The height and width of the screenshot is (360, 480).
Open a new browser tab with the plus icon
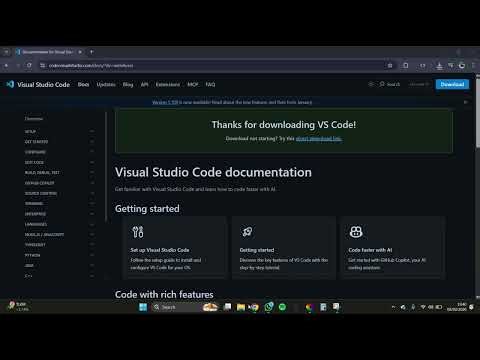(x=92, y=52)
